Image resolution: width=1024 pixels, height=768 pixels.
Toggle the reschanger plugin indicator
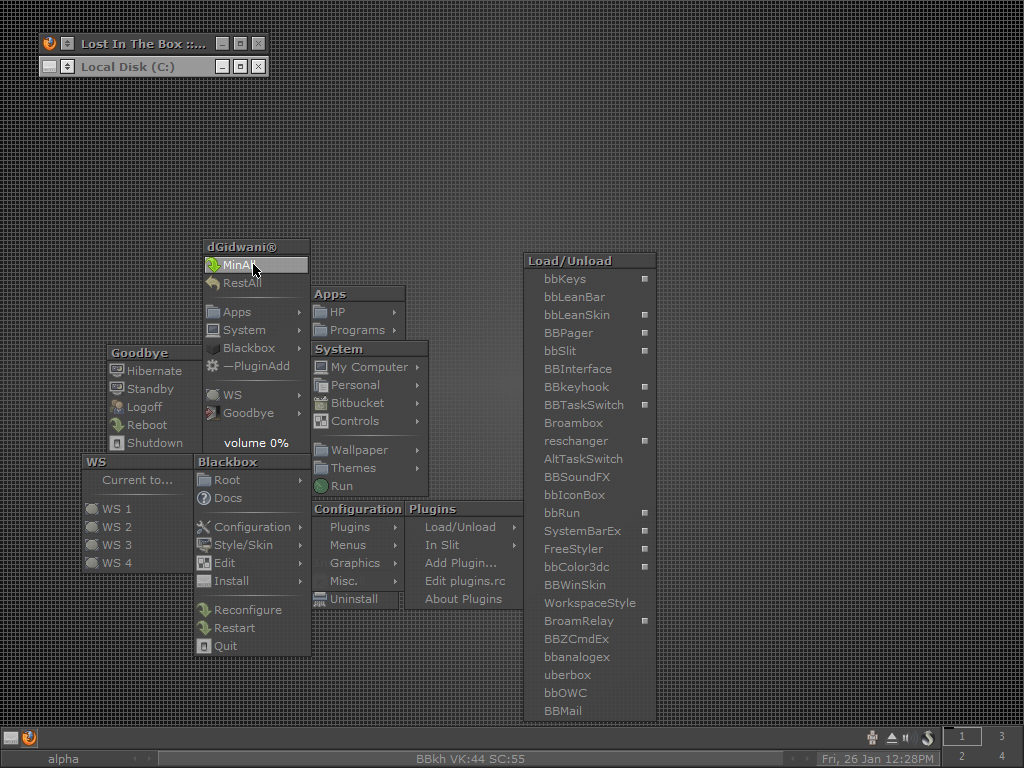(x=645, y=441)
